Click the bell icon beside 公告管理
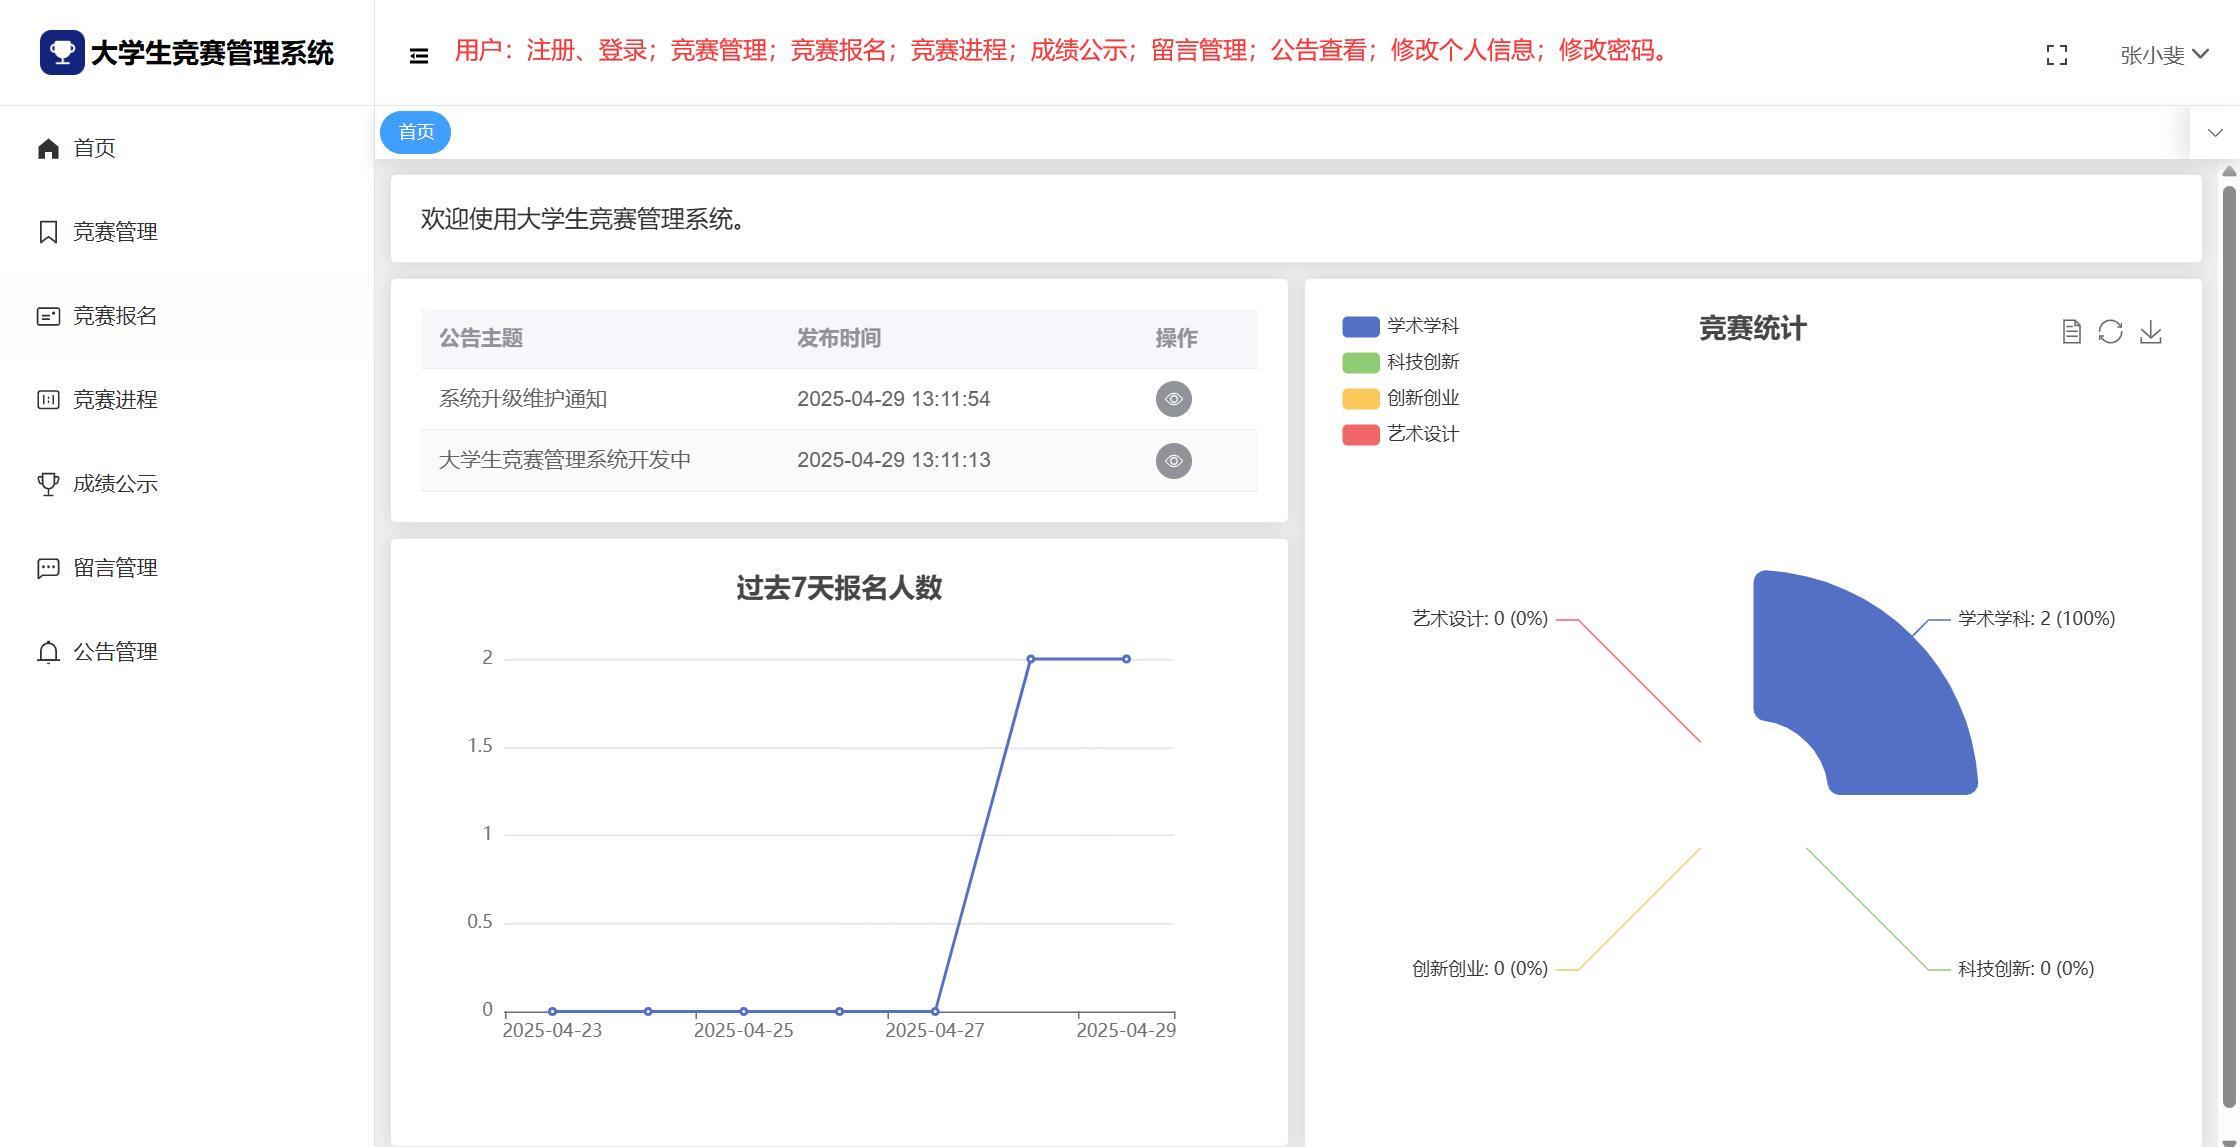Image resolution: width=2240 pixels, height=1147 pixels. coord(48,652)
